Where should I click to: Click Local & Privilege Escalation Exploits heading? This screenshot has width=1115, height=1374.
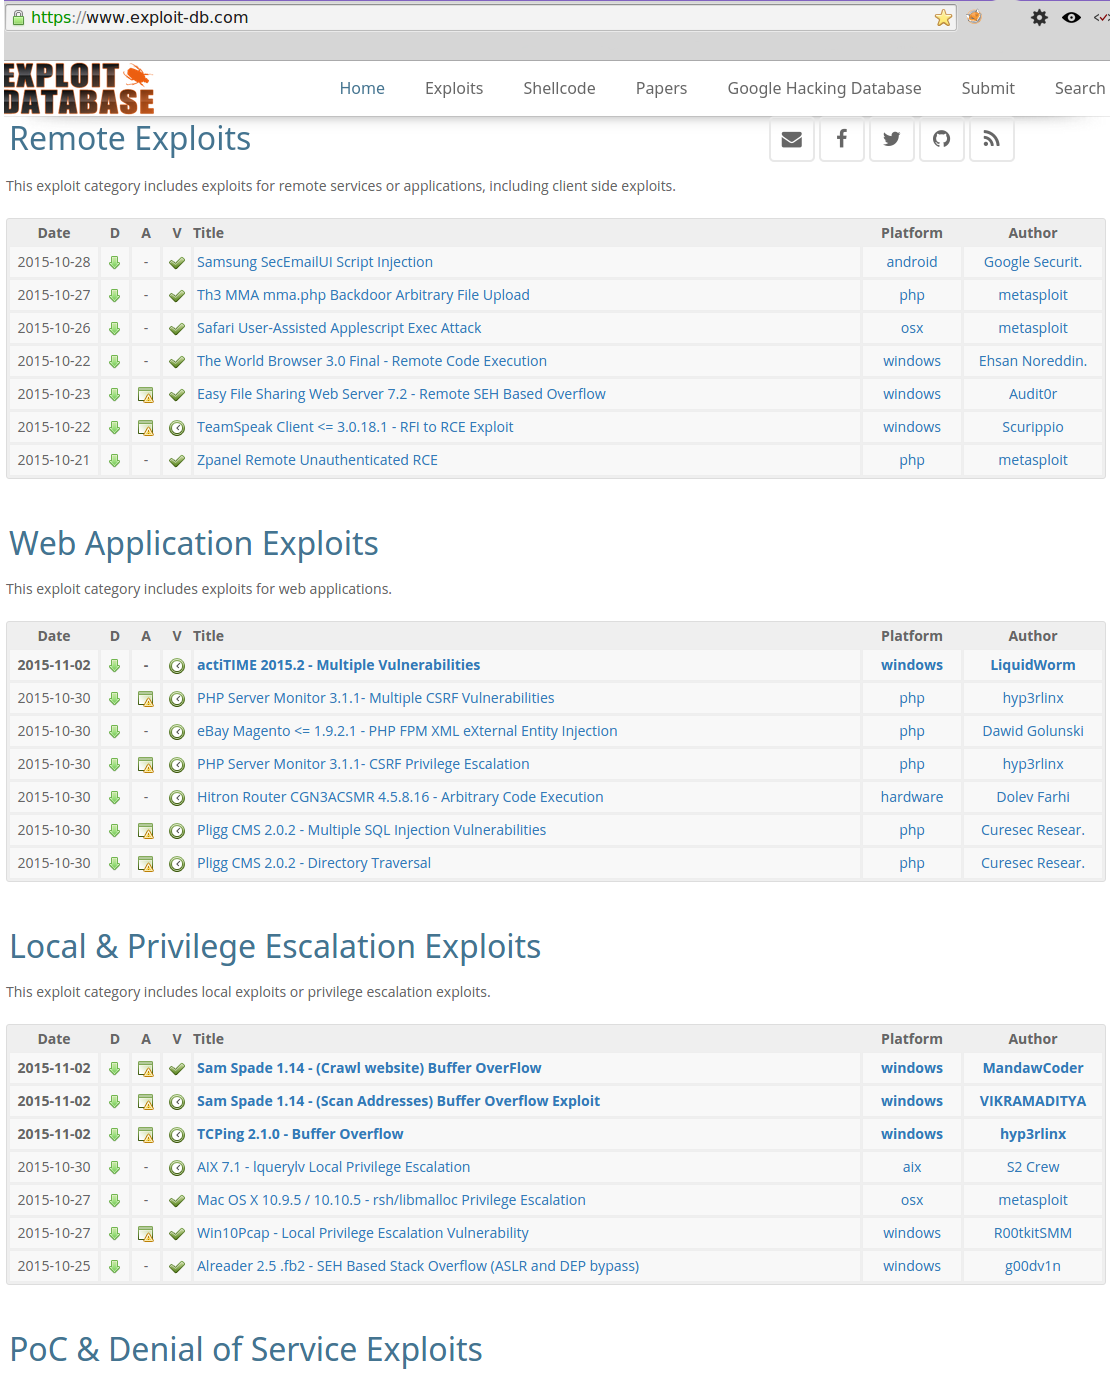[275, 947]
